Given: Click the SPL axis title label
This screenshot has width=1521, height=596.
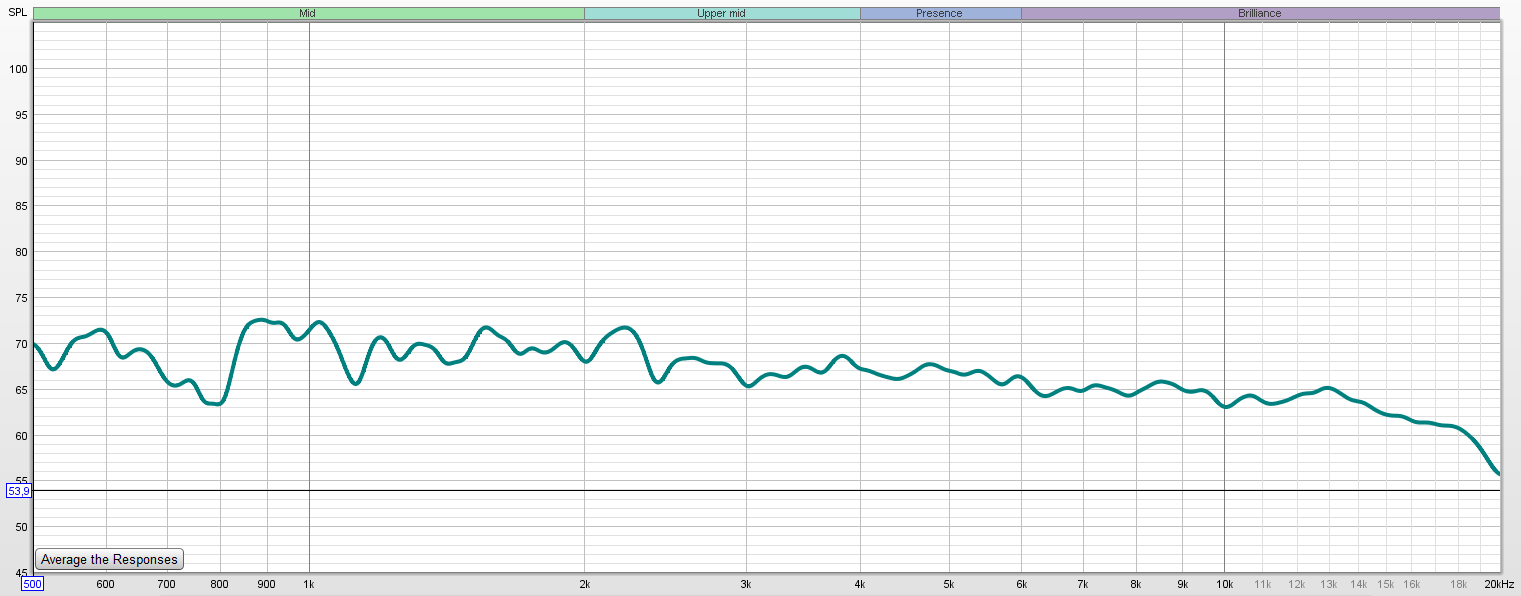Looking at the screenshot, I should tap(18, 13).
